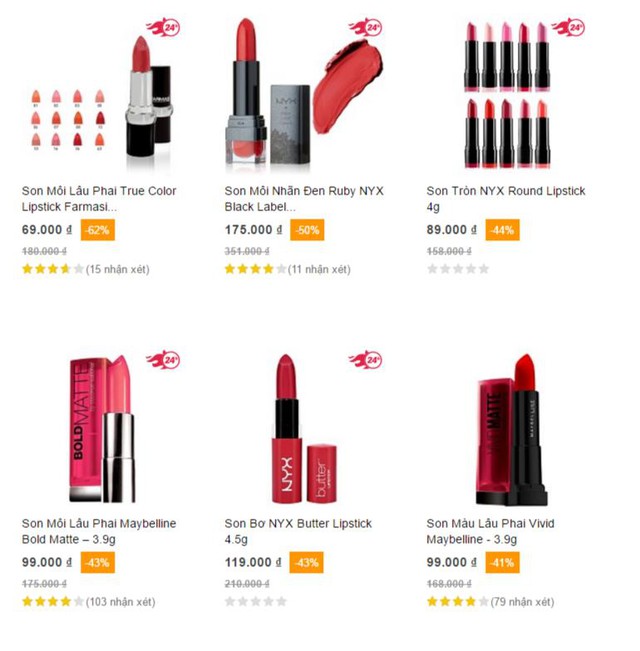
Task: Click the 24h flame badge on NYX Black Label
Action: 365,27
